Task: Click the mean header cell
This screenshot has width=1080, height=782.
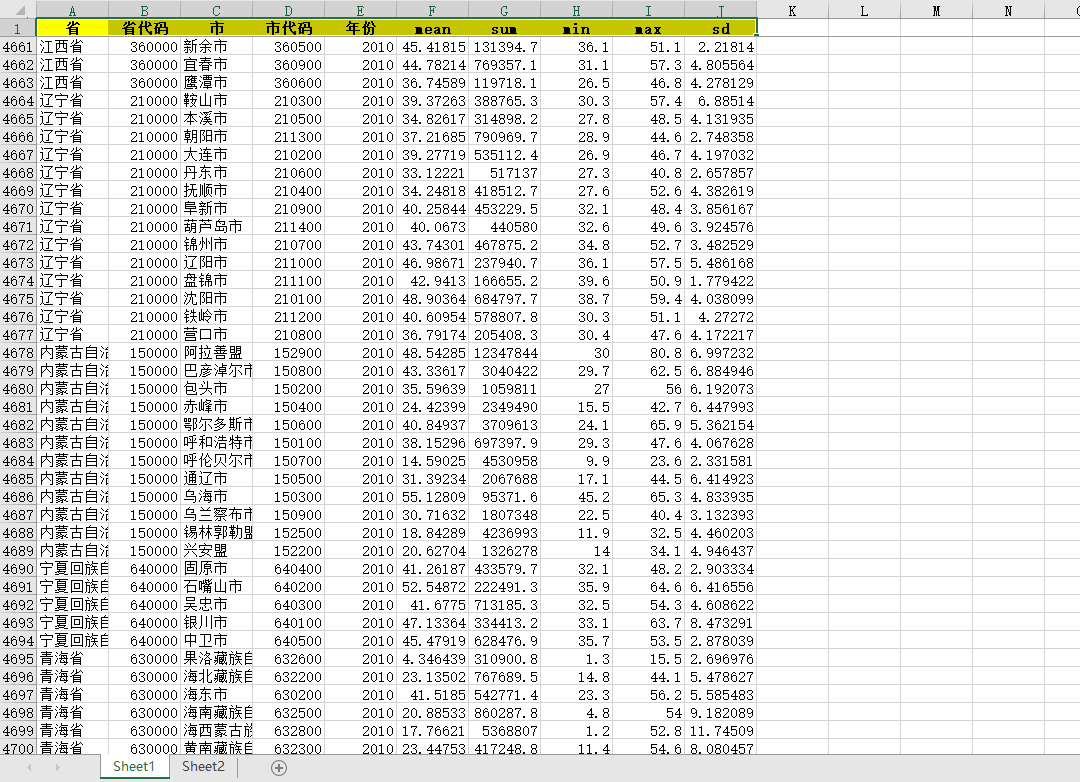Action: 432,28
